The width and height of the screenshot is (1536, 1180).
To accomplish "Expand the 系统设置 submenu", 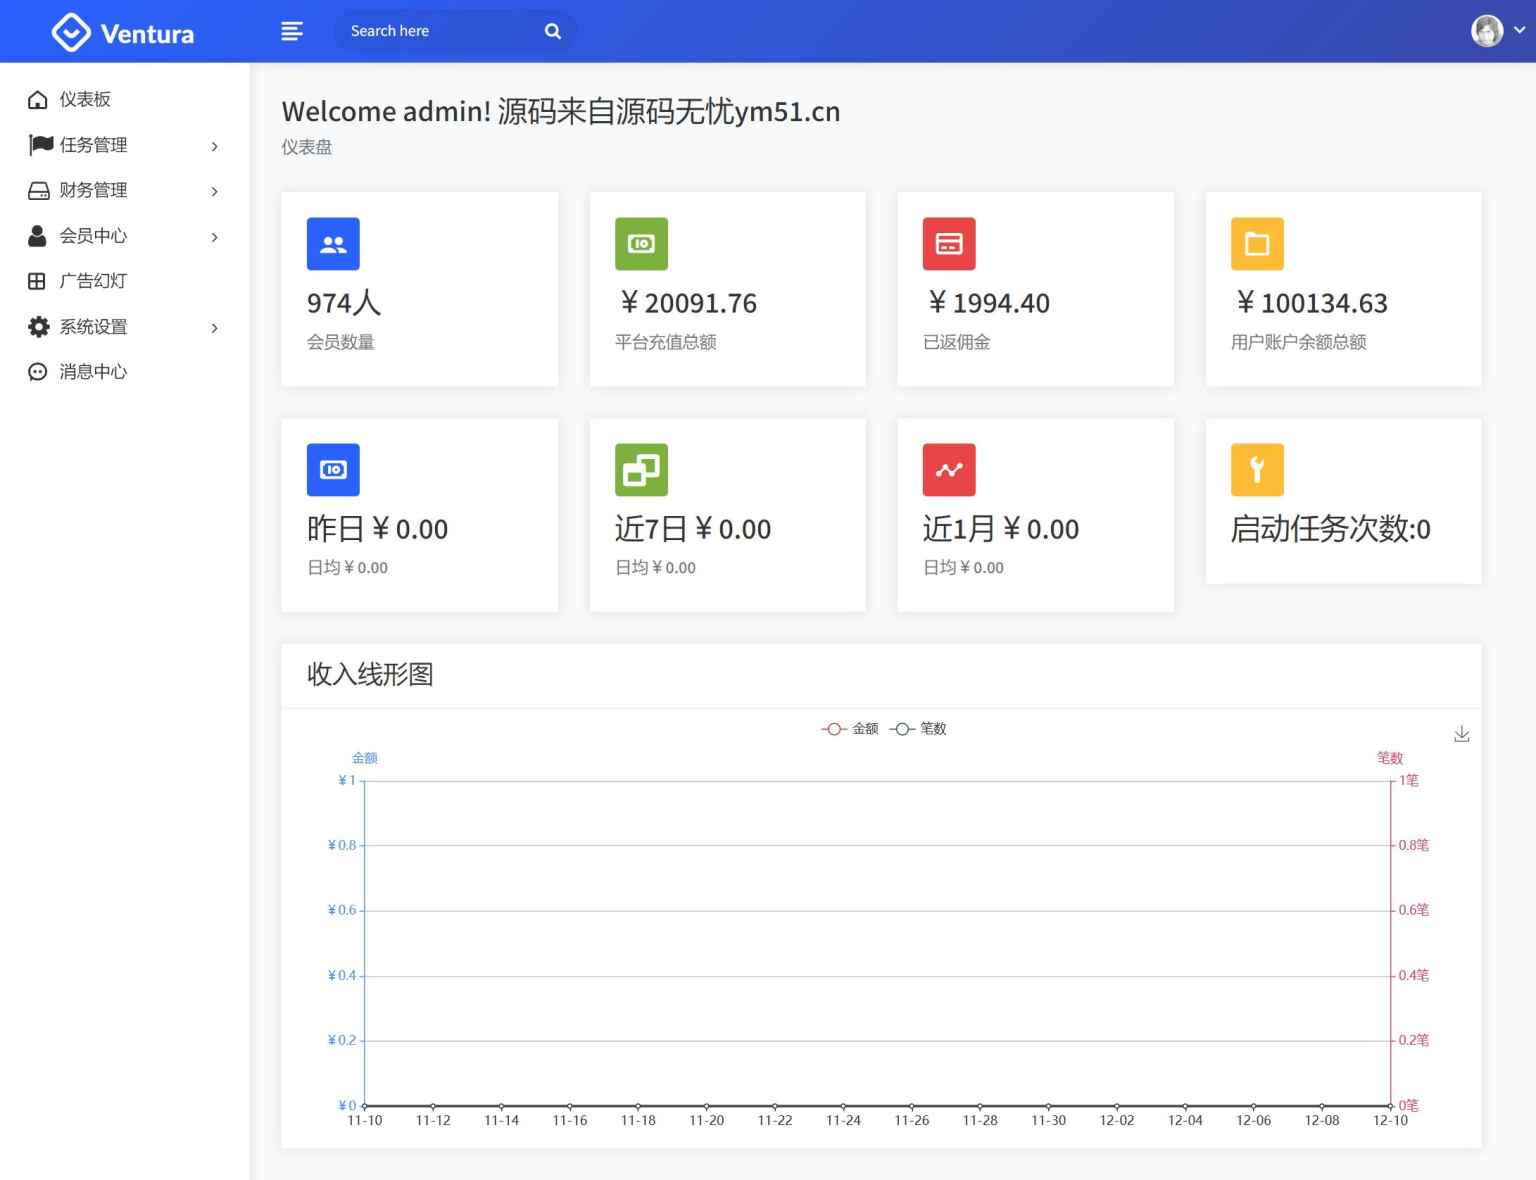I will coord(214,327).
